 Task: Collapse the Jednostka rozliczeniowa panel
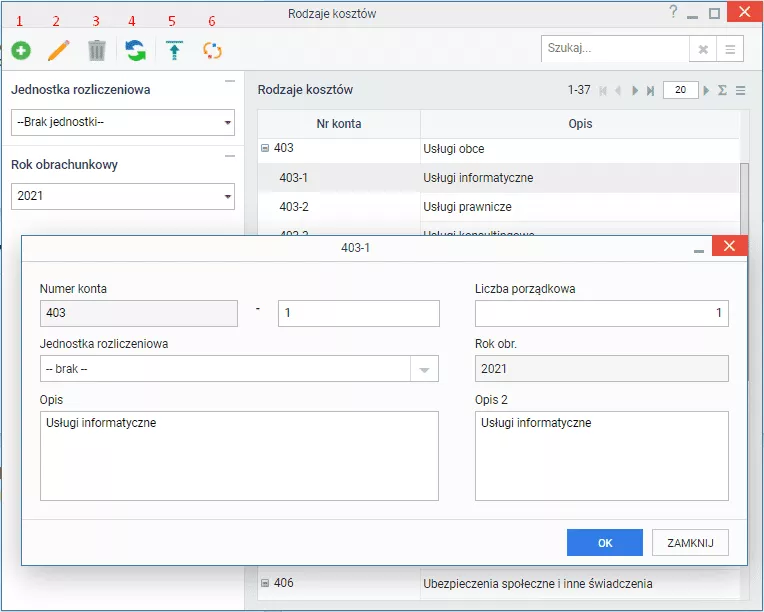[x=230, y=81]
